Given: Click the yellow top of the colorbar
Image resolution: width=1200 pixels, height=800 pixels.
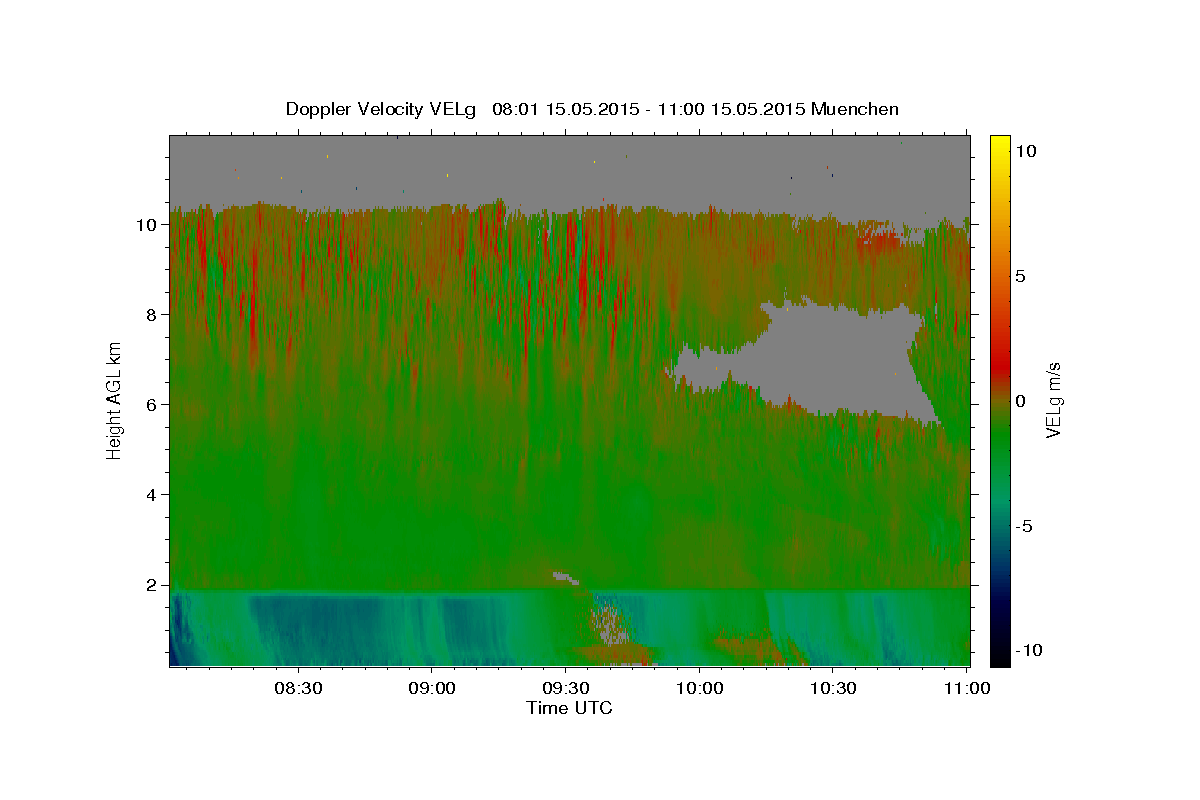Looking at the screenshot, I should 999,142.
